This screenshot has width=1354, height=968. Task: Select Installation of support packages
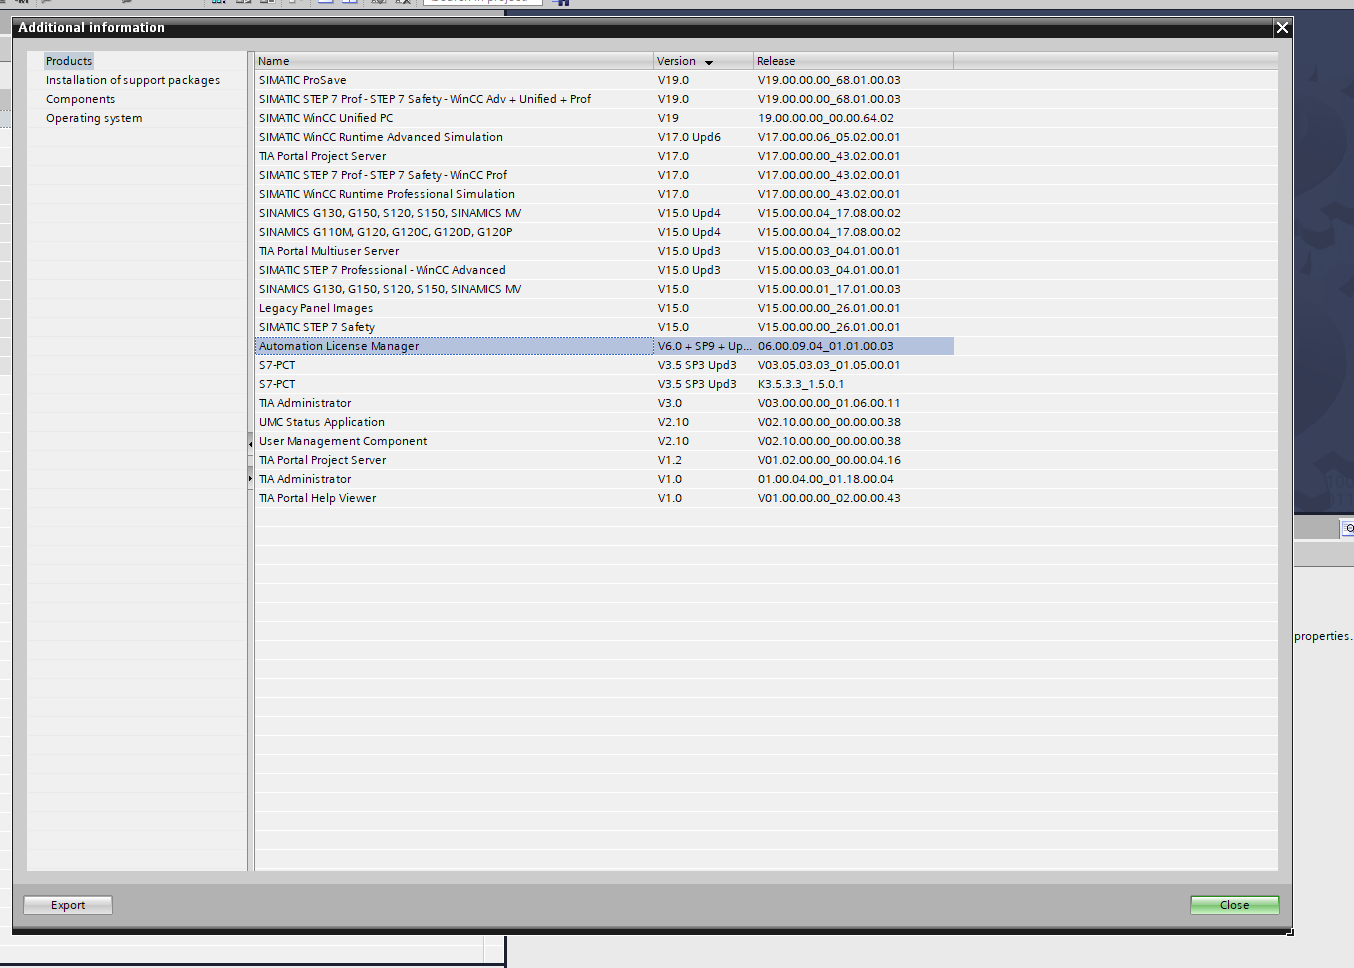pyautogui.click(x=133, y=80)
